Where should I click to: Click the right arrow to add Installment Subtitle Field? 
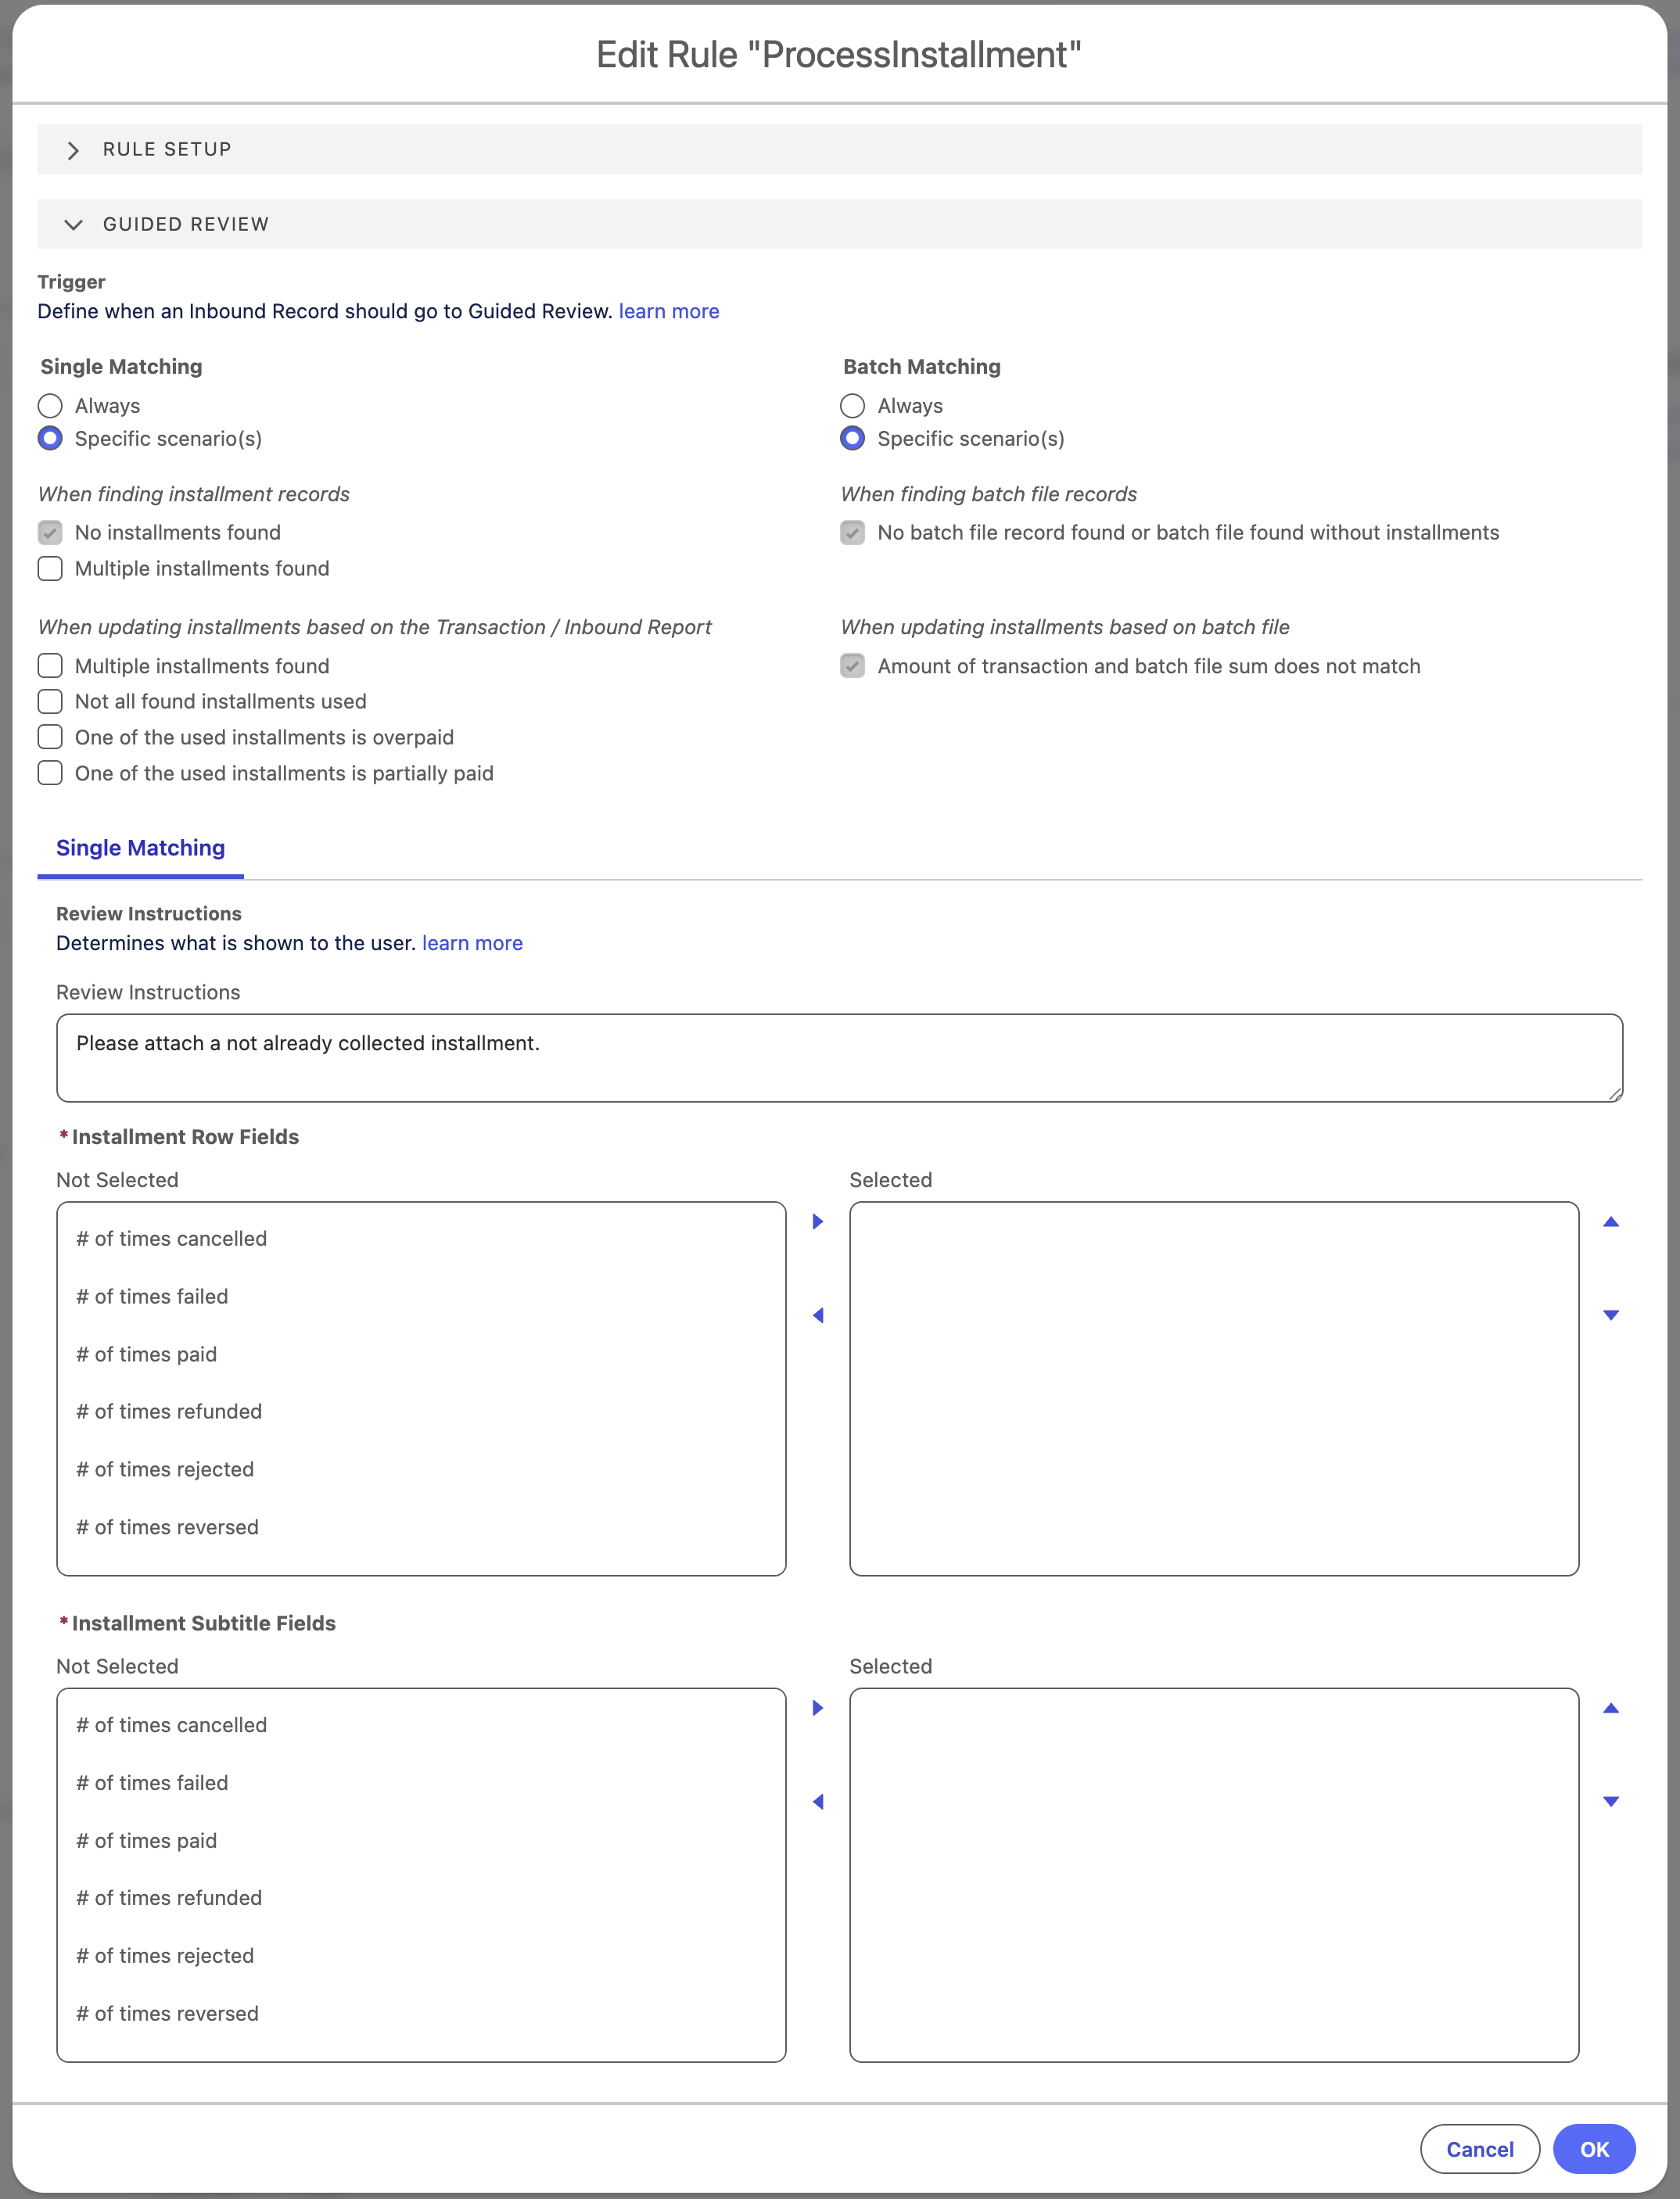pyautogui.click(x=818, y=1708)
